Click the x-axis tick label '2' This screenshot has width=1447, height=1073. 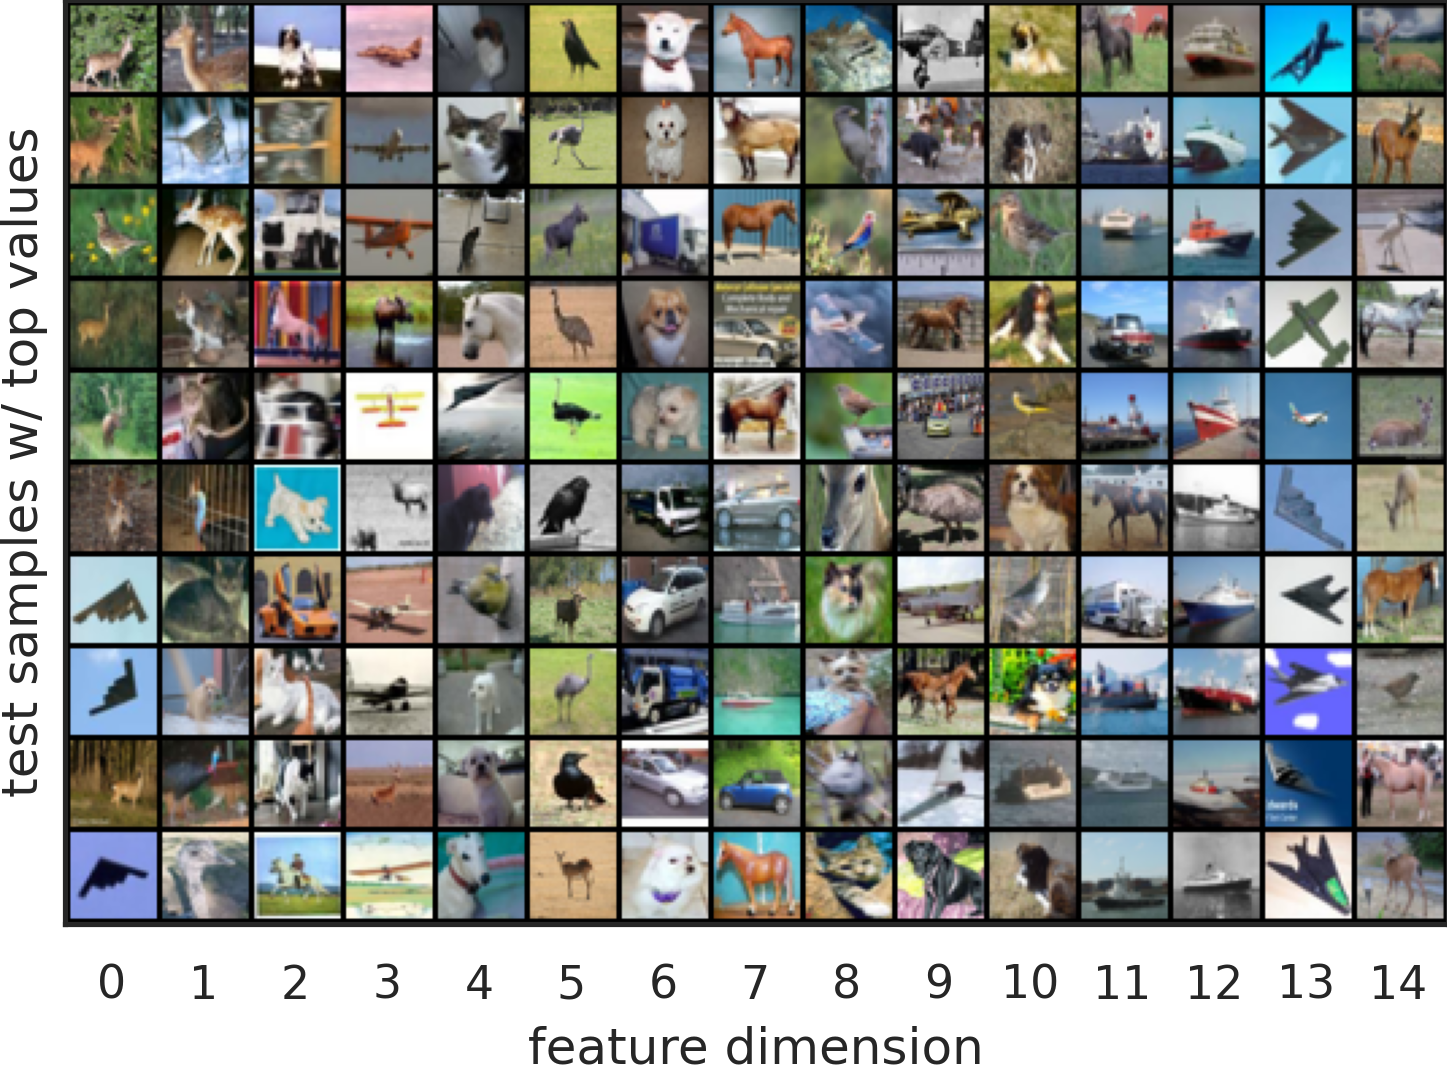coord(295,982)
